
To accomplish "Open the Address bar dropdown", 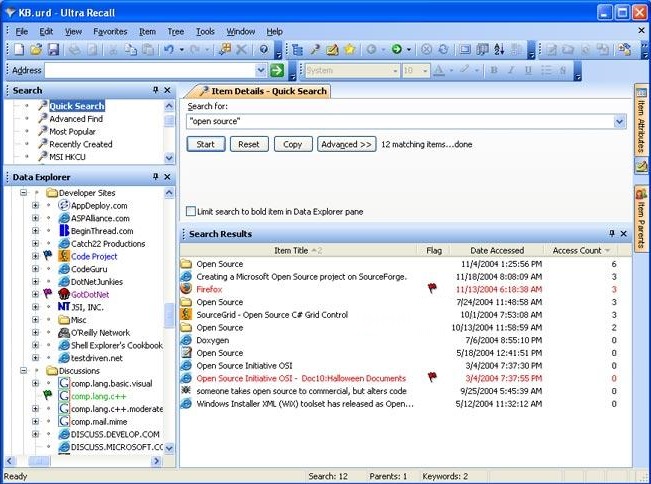I will coord(261,70).
